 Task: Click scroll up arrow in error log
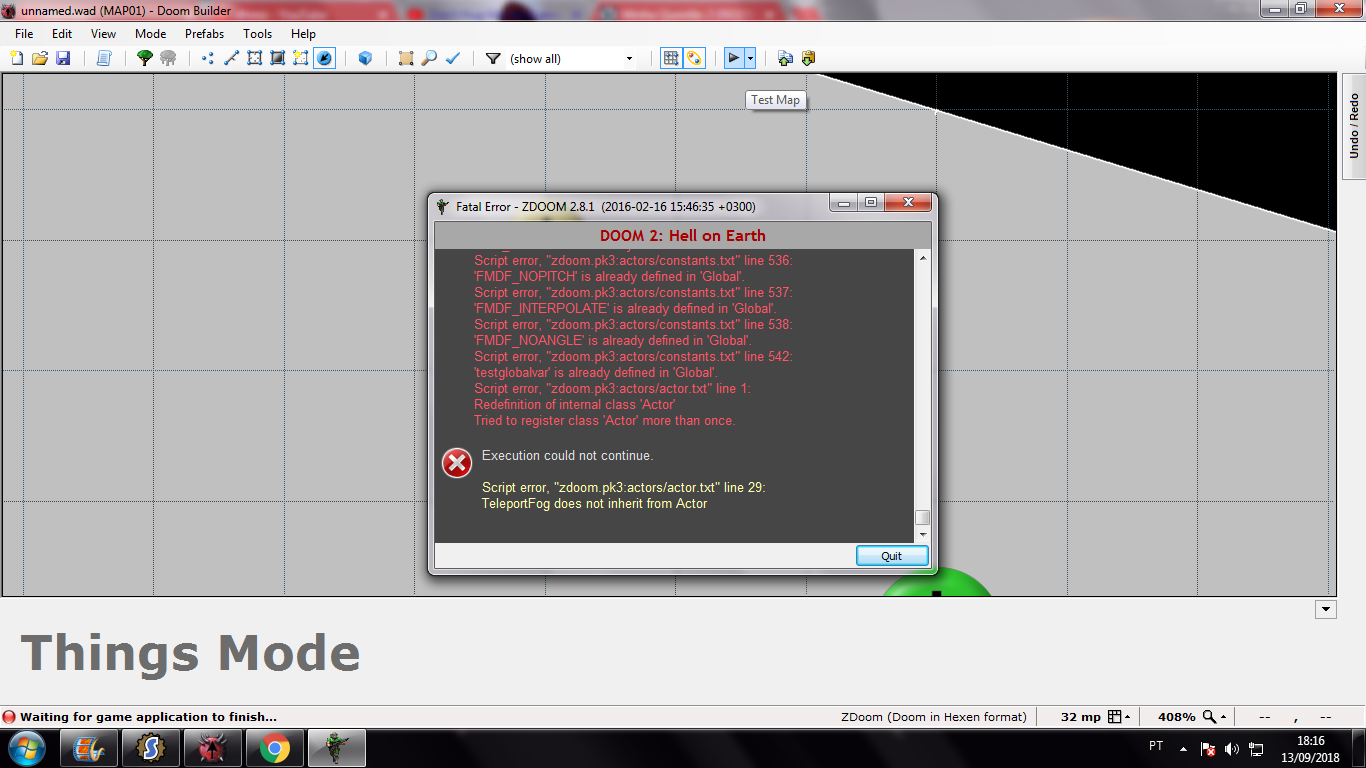tap(923, 258)
